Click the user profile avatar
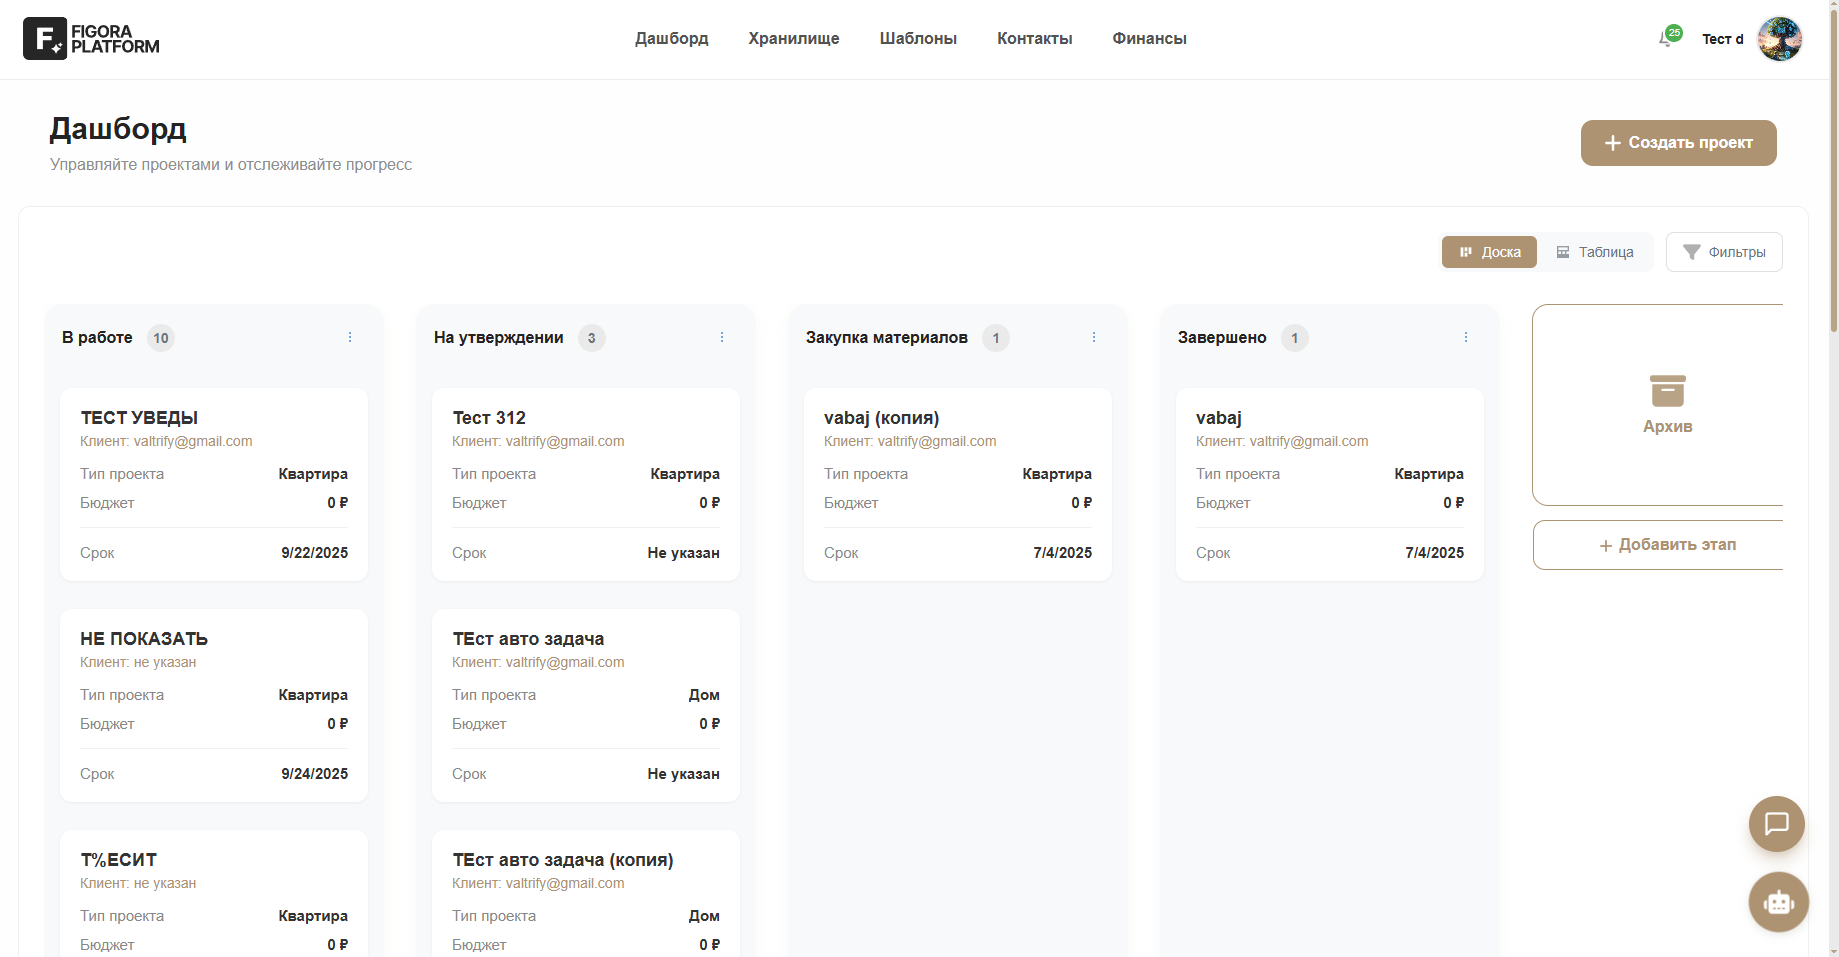 click(1779, 39)
